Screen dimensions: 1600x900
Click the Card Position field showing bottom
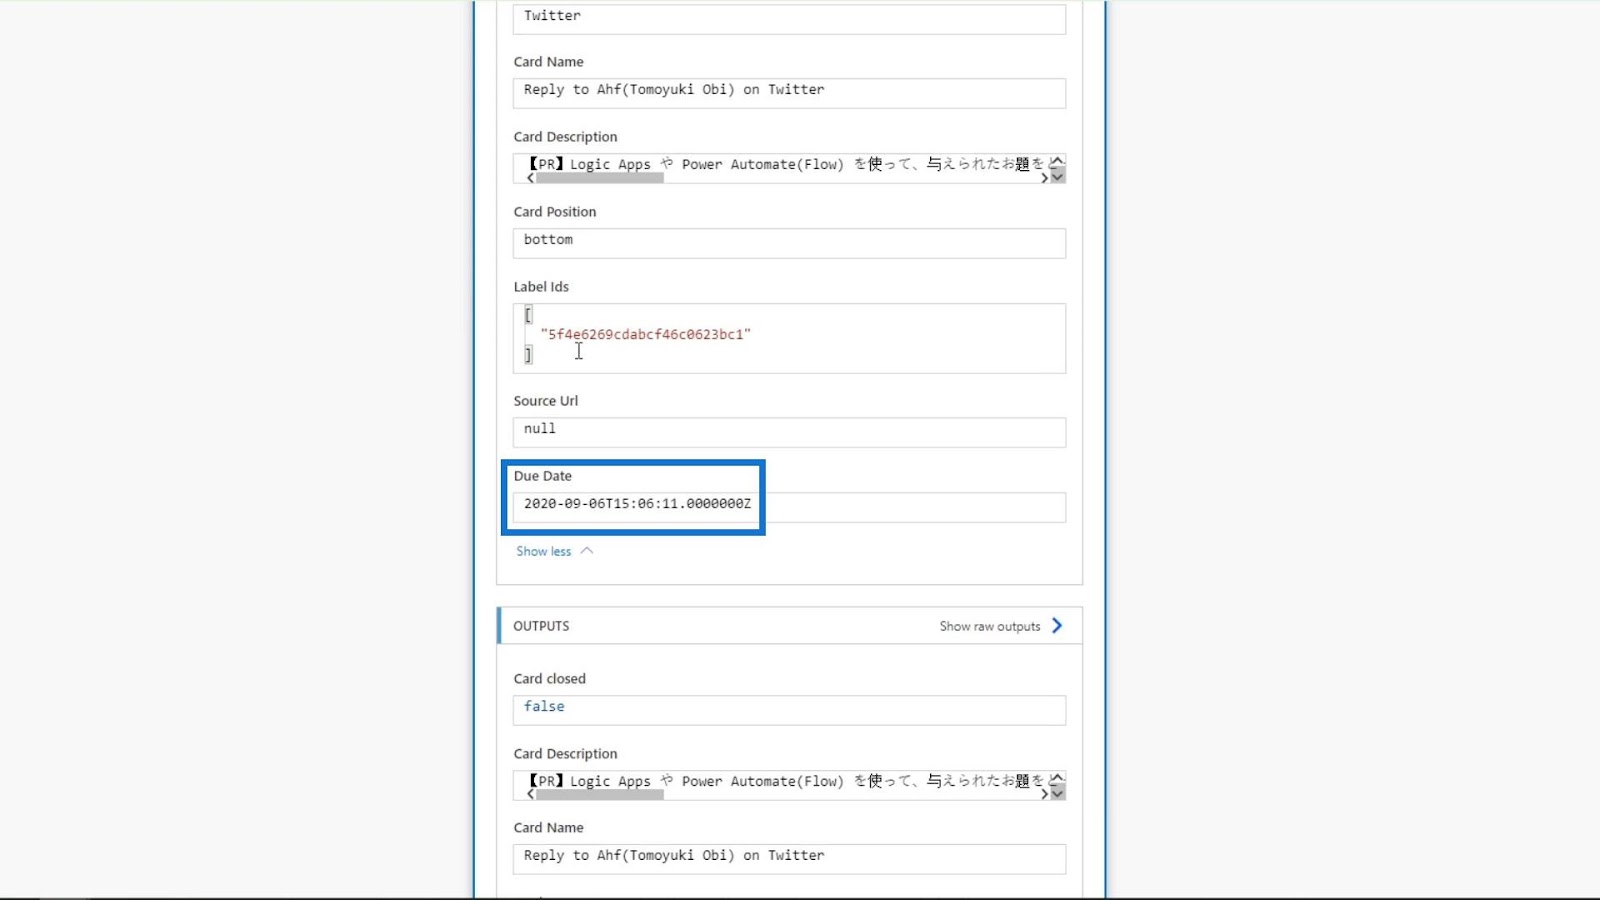point(789,242)
